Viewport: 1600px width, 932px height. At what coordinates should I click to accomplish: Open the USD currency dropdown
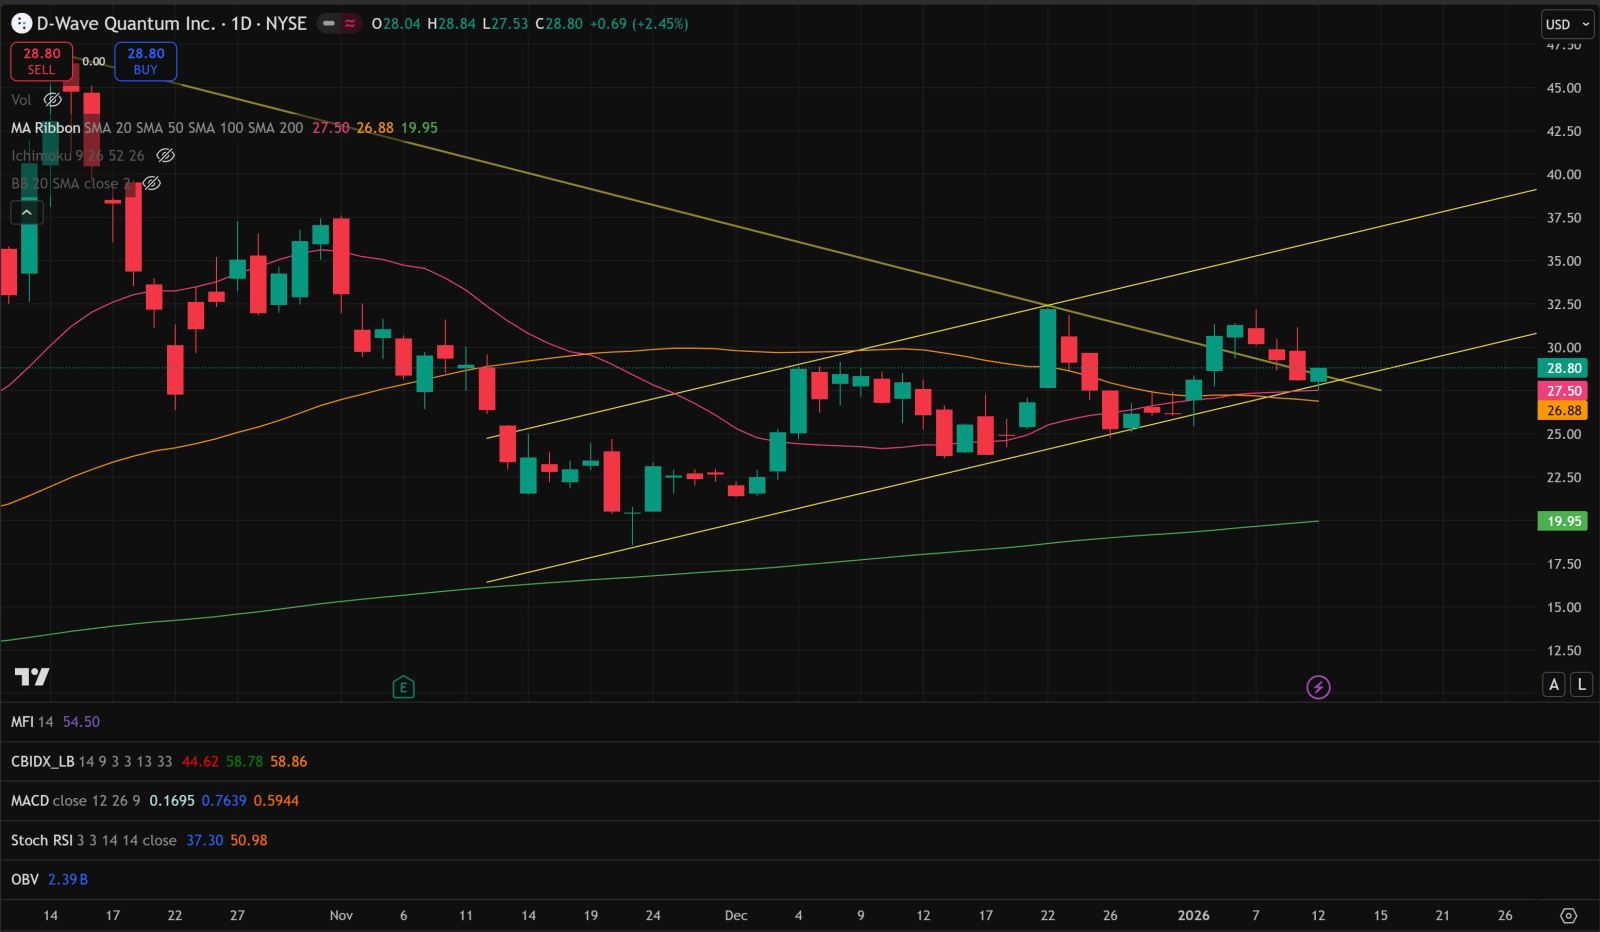click(x=1567, y=24)
